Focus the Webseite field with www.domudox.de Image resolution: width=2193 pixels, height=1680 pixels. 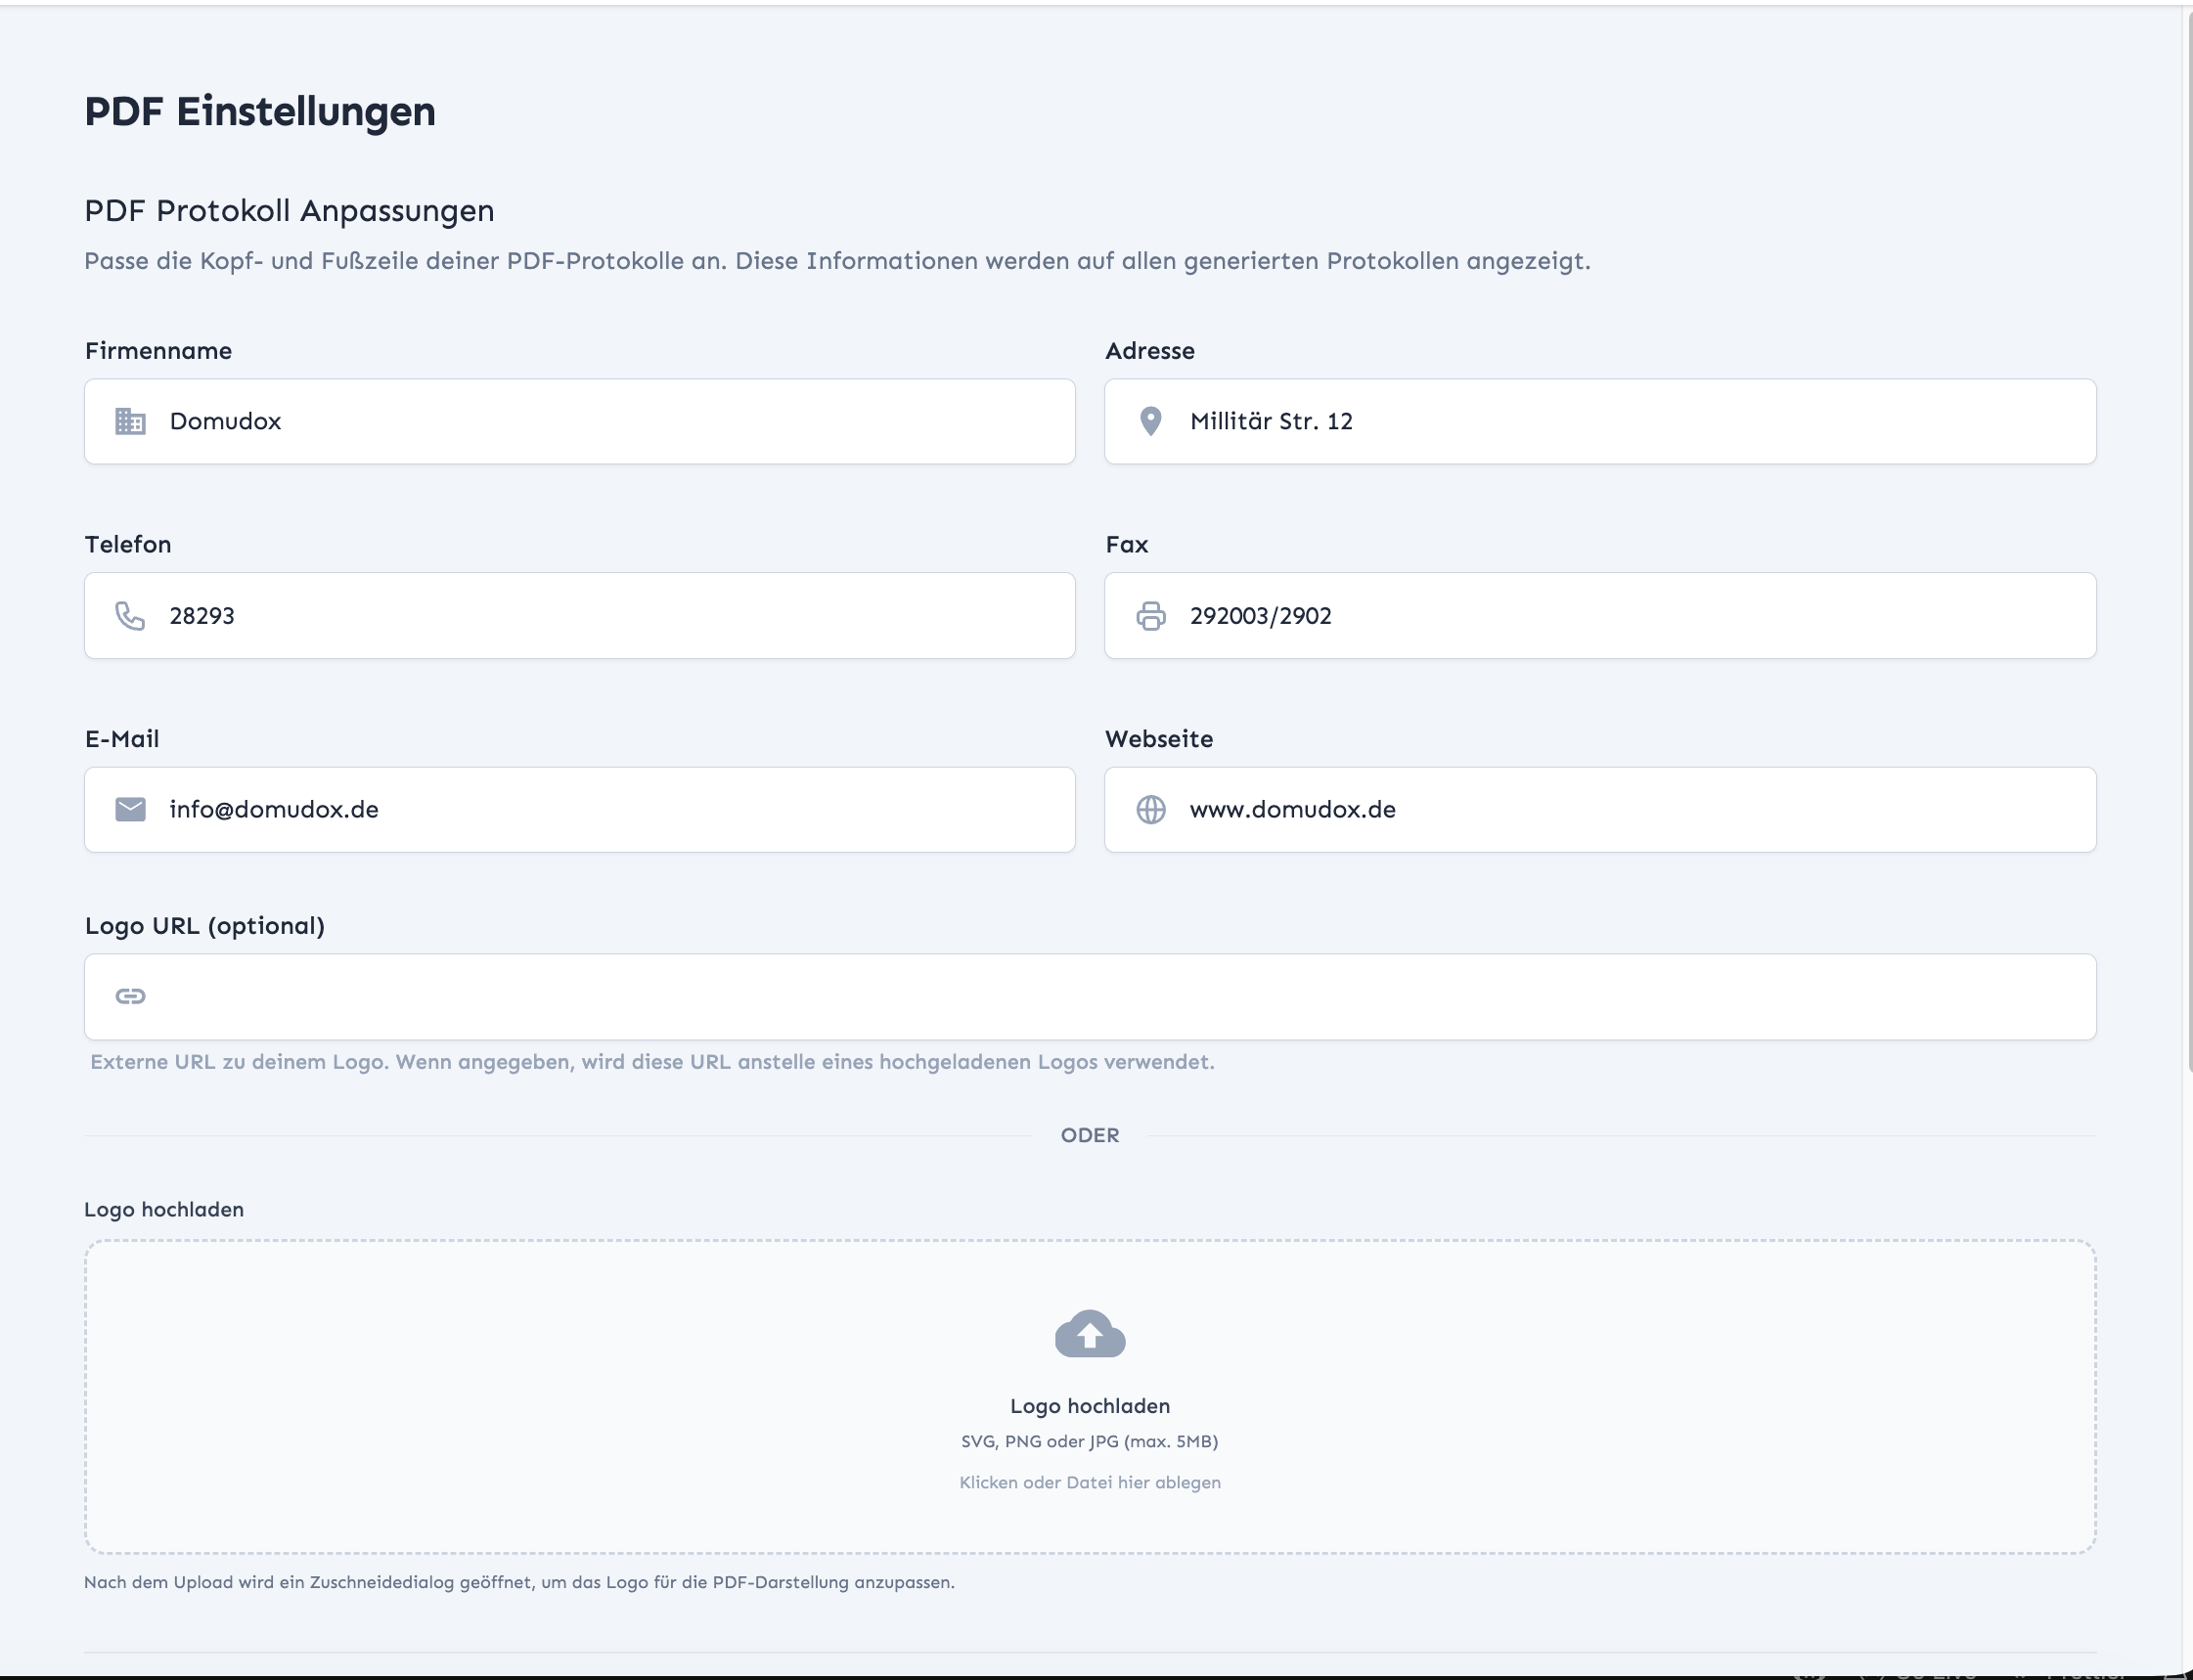click(1600, 809)
